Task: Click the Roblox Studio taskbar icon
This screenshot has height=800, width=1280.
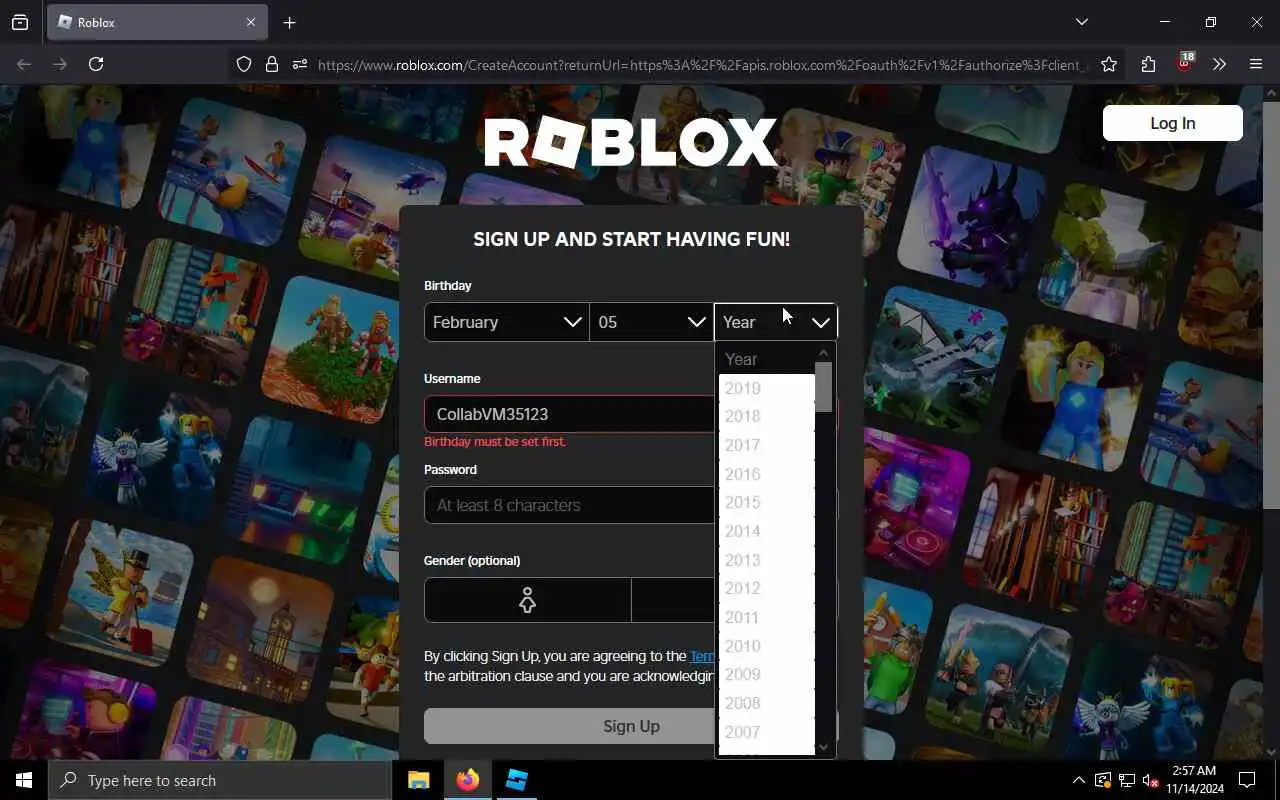Action: pyautogui.click(x=516, y=780)
